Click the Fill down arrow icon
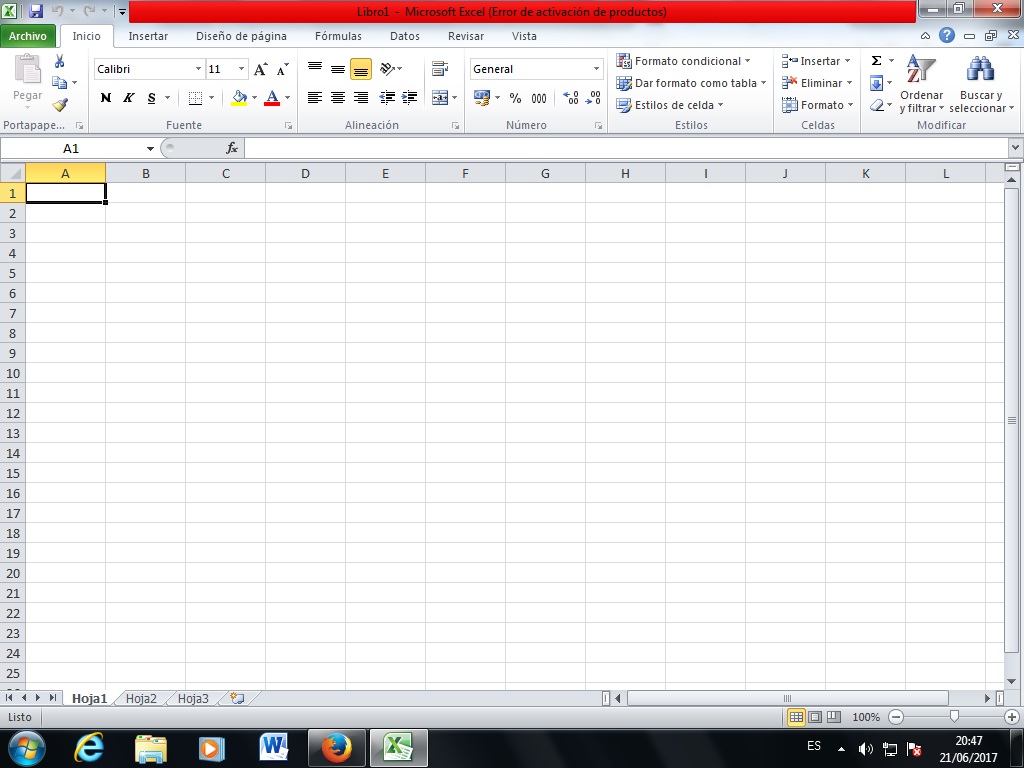The height and width of the screenshot is (768, 1024). pyautogui.click(x=876, y=83)
